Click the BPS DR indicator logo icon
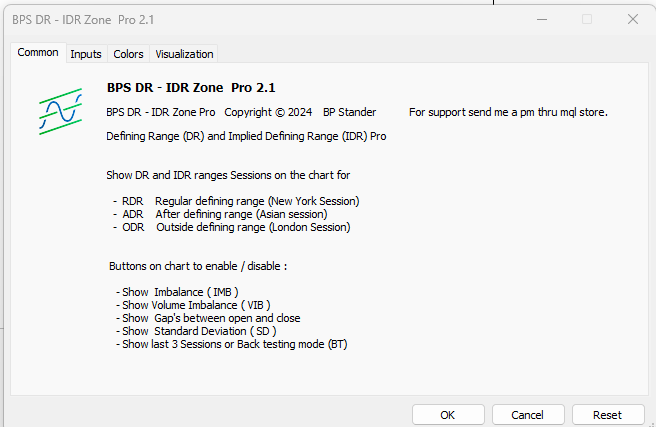Screen dimensions: 656x427 (59, 112)
